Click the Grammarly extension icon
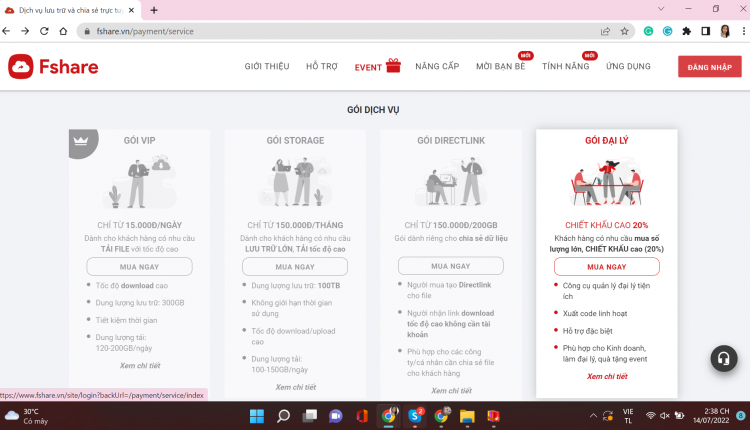750x430 pixels. (648, 31)
